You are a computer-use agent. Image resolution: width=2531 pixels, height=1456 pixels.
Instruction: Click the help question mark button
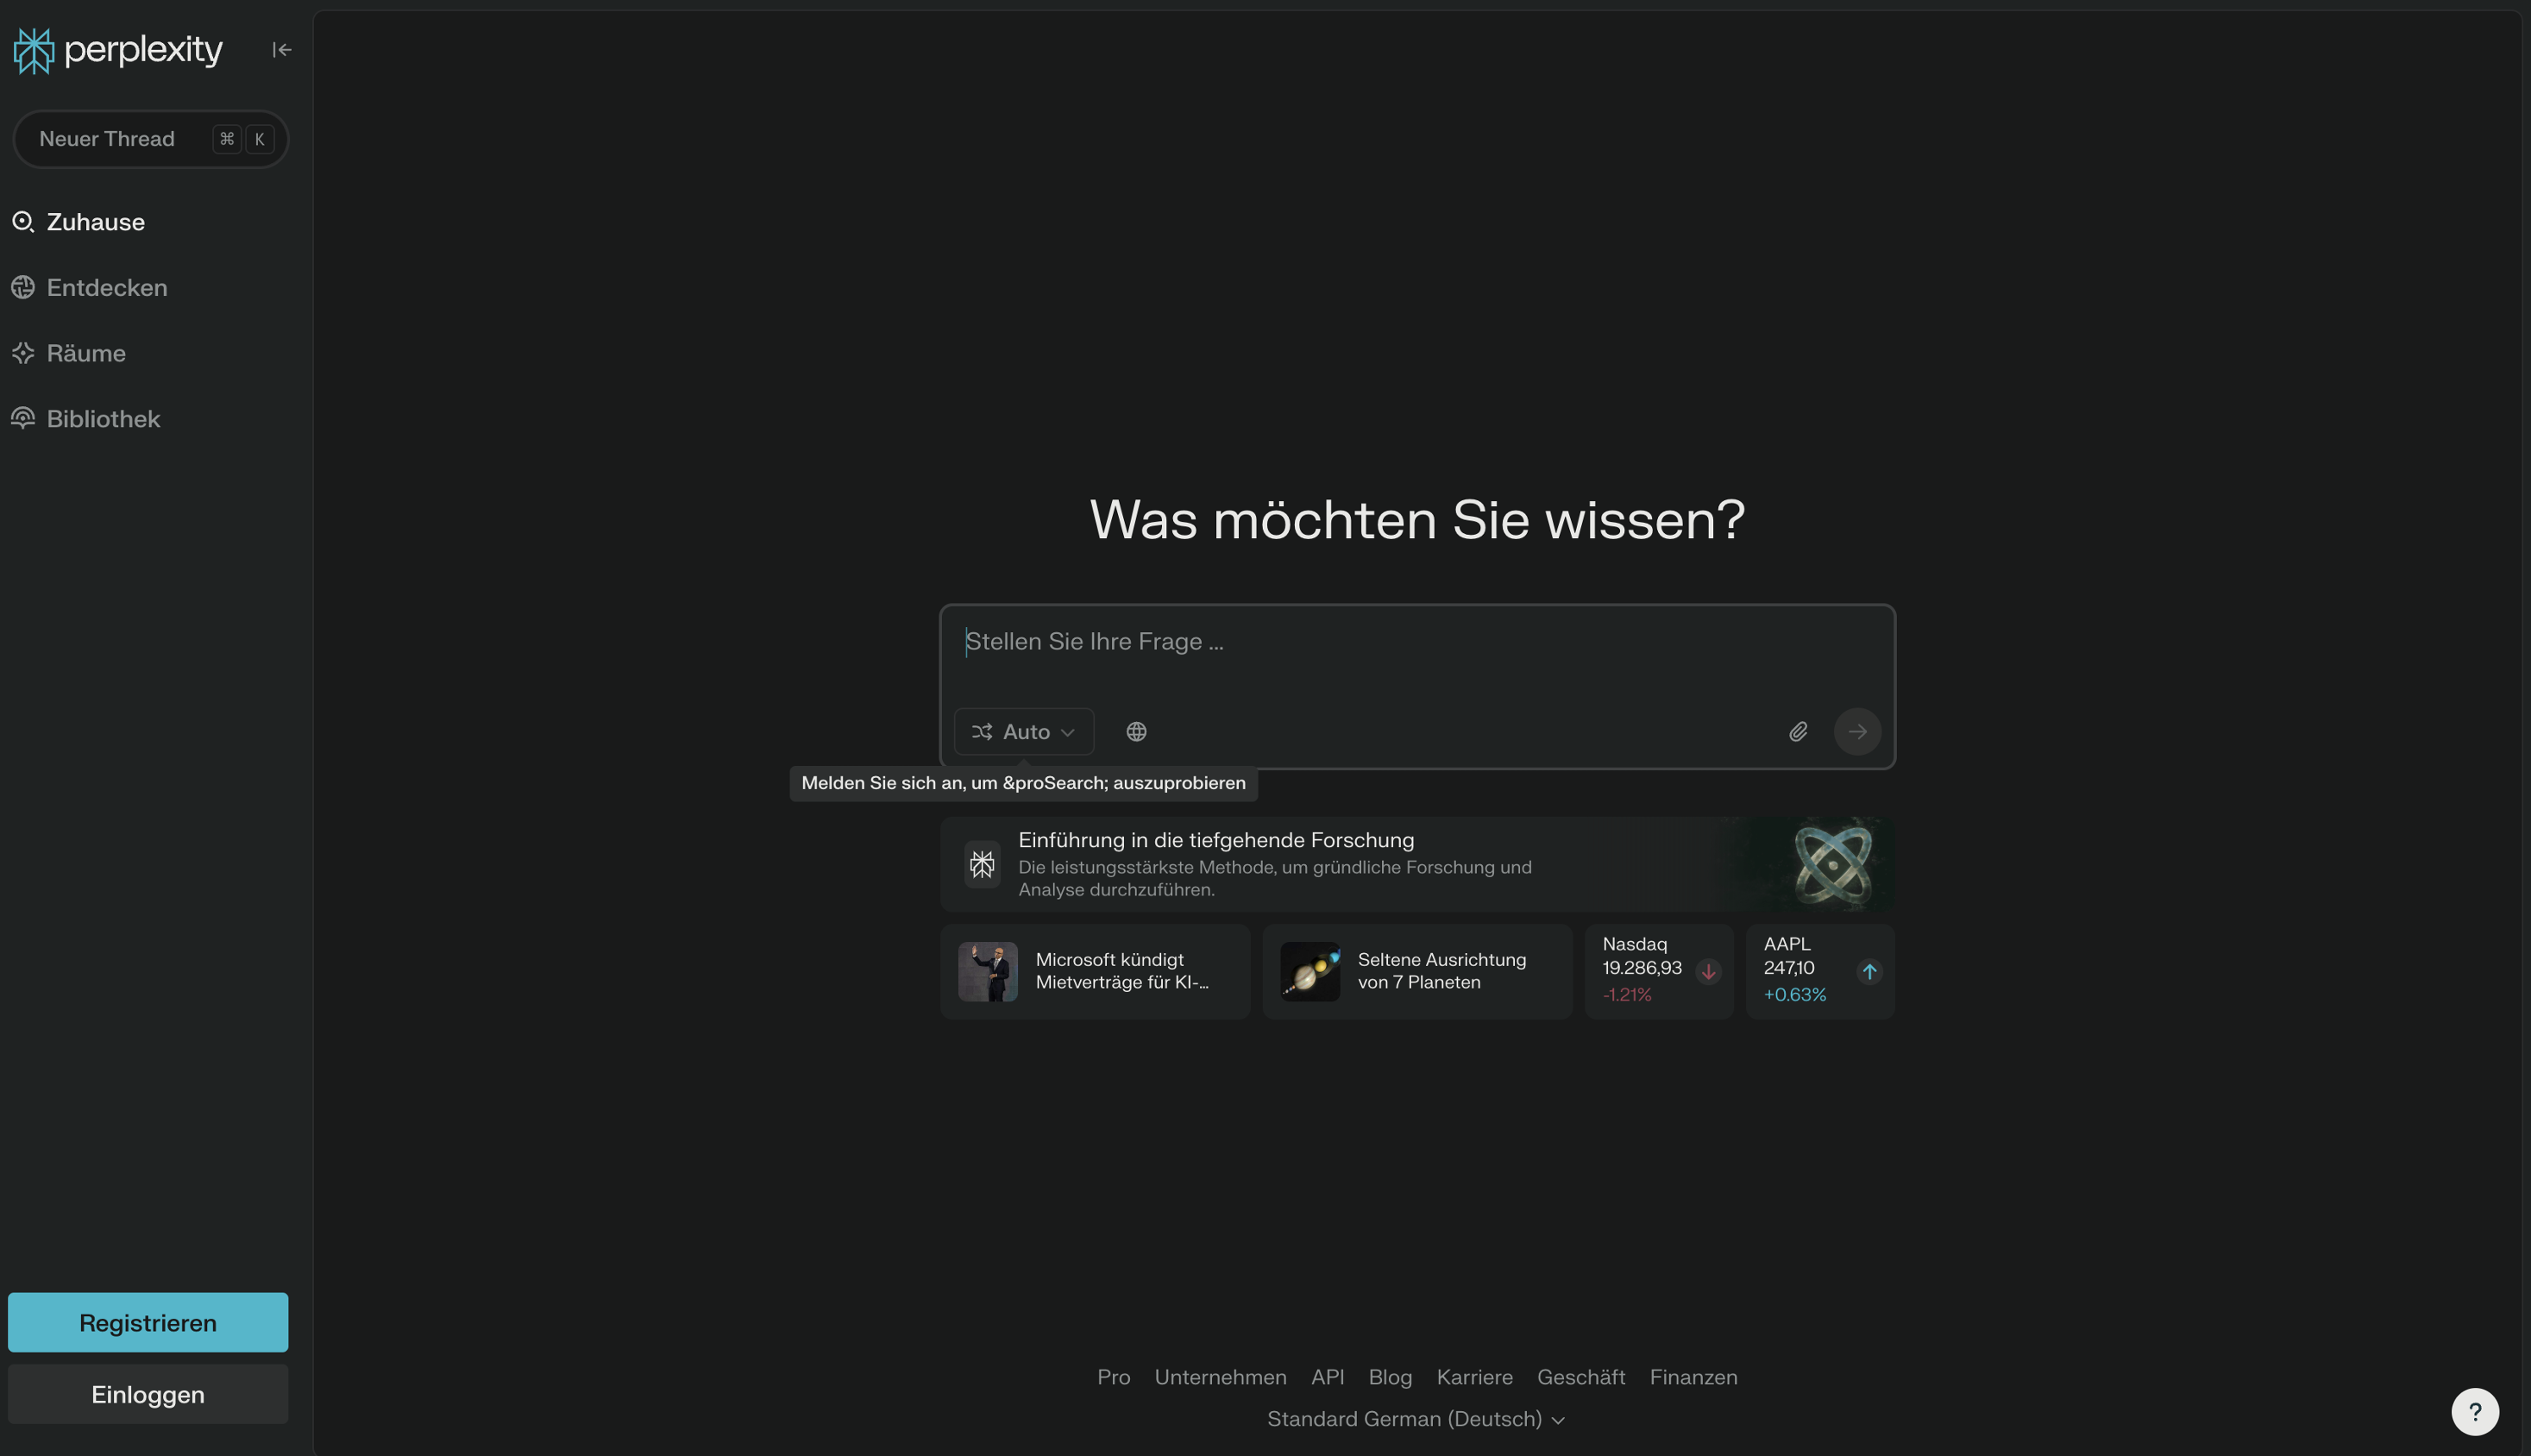[x=2475, y=1412]
